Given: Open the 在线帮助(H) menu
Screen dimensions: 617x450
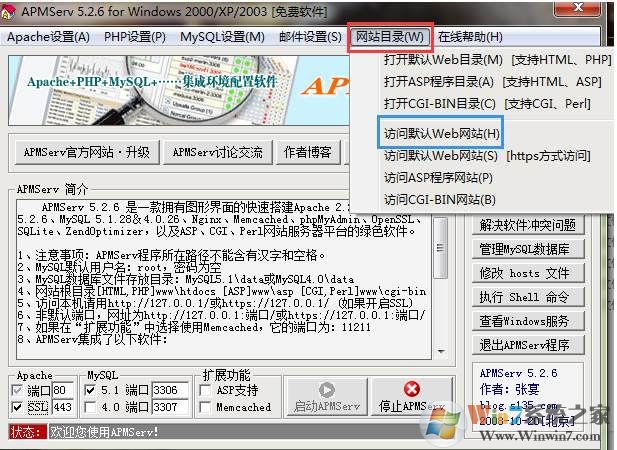Looking at the screenshot, I should coord(470,37).
